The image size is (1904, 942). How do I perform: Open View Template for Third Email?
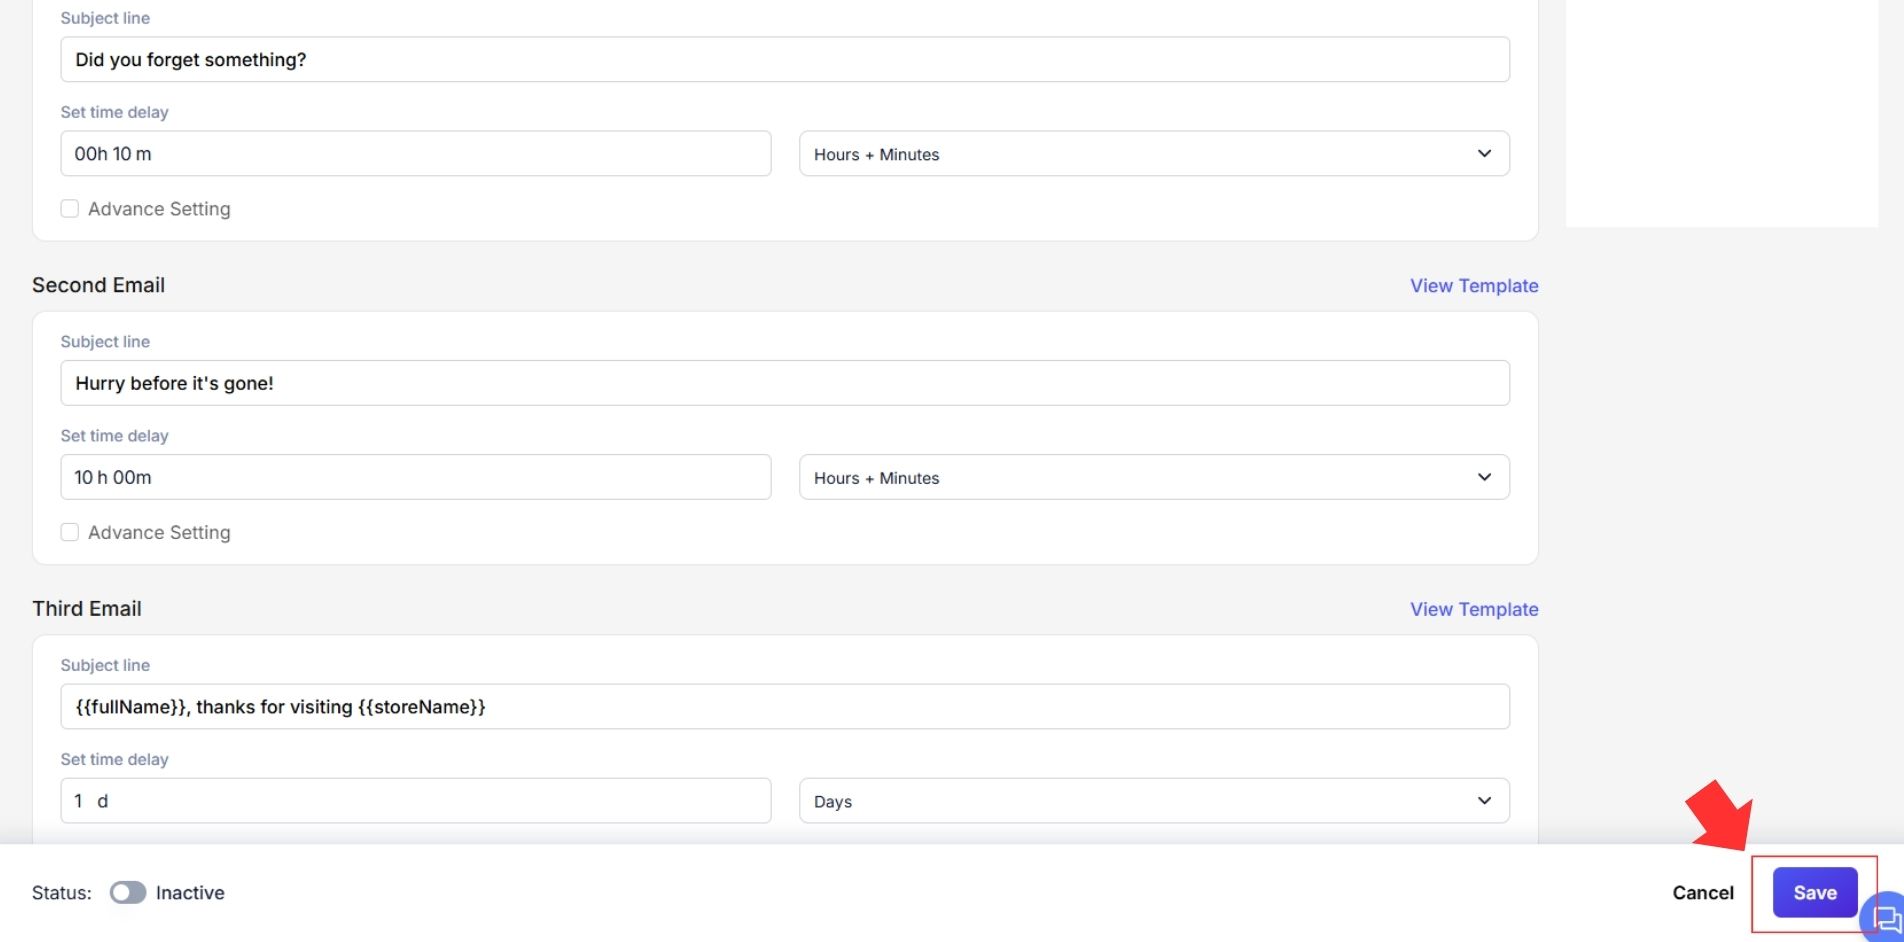[x=1473, y=609]
